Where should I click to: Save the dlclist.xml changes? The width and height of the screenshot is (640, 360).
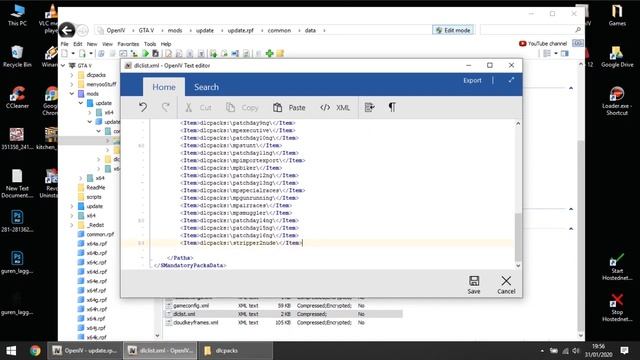[474, 284]
